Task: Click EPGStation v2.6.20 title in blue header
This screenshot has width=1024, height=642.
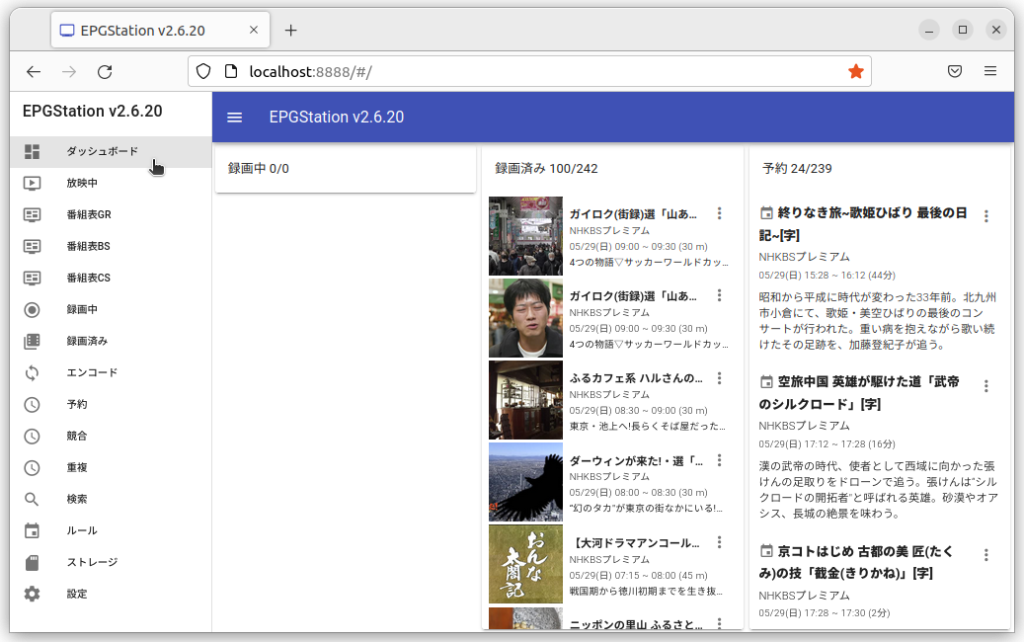Action: [x=336, y=118]
